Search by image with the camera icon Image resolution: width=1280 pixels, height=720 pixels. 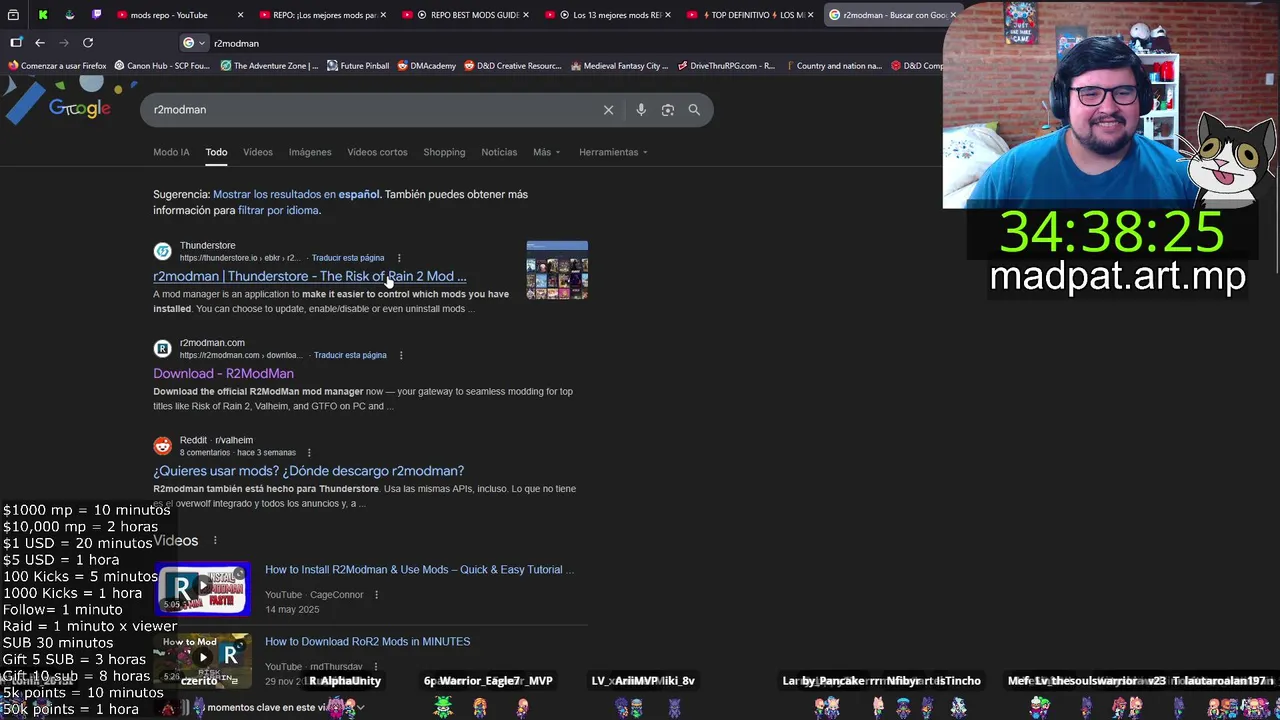click(x=668, y=110)
